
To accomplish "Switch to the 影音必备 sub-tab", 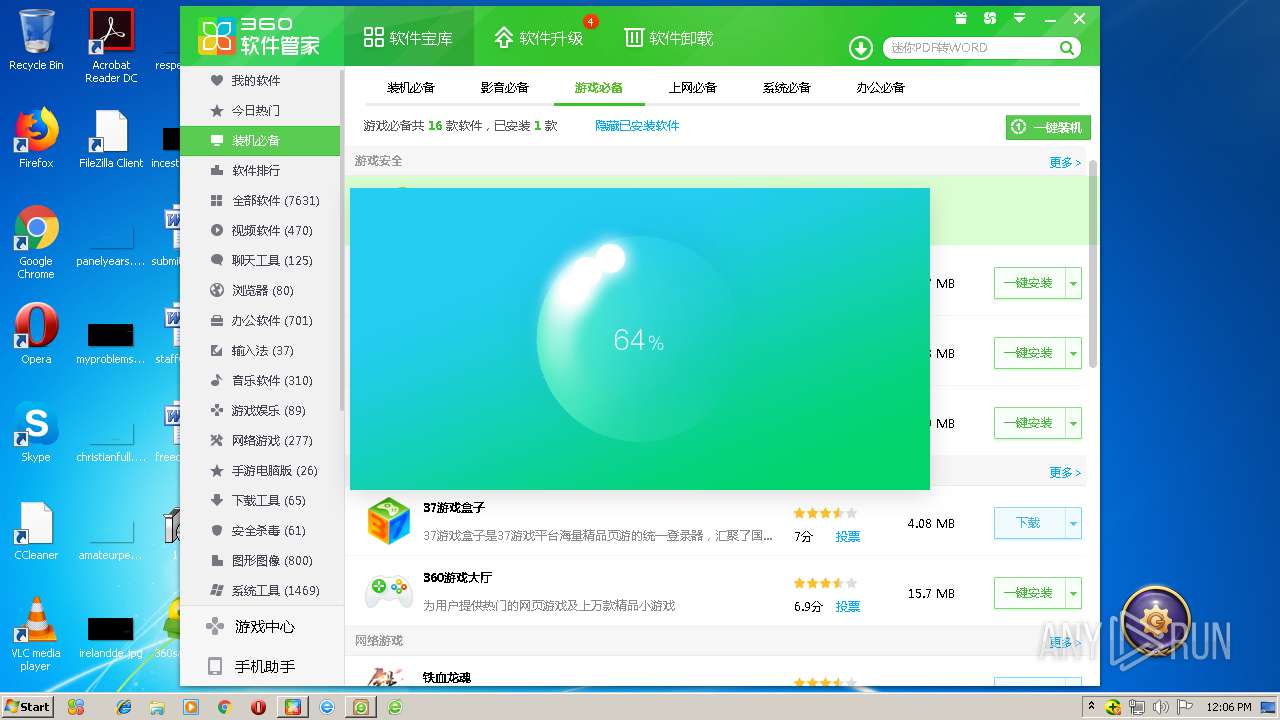I will [x=505, y=88].
